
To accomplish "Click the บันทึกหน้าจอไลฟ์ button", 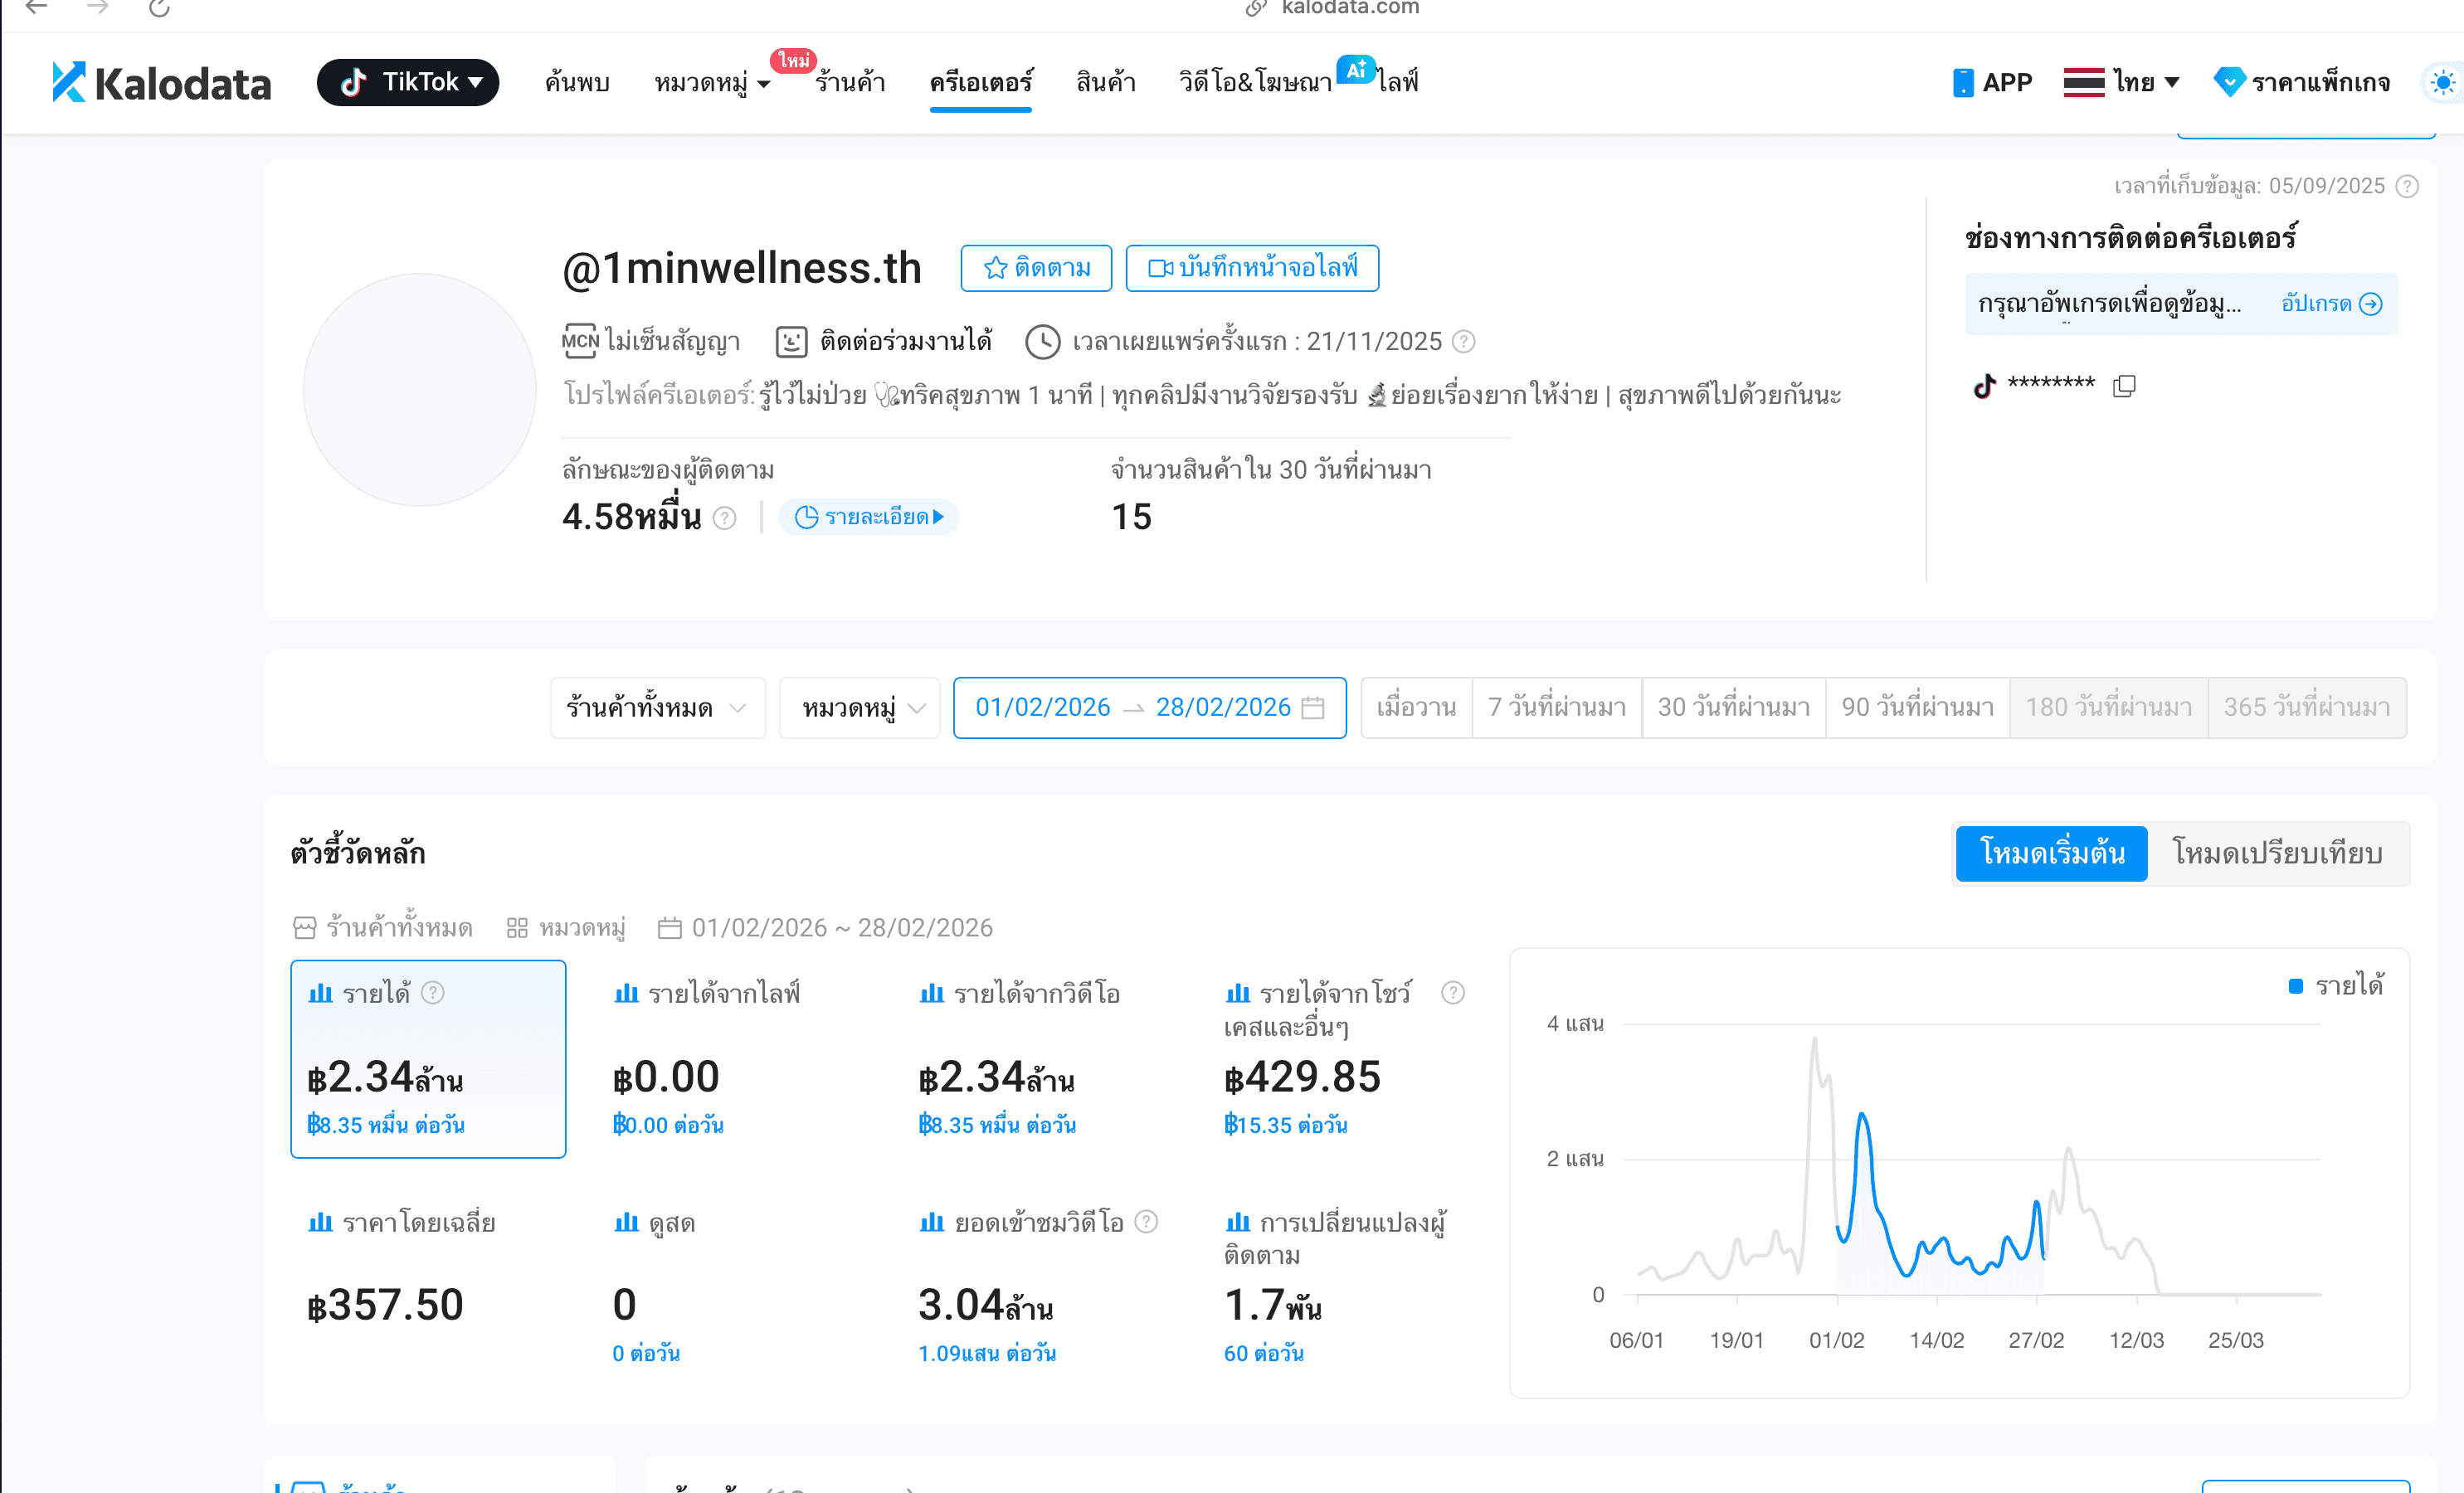I will 1252,268.
